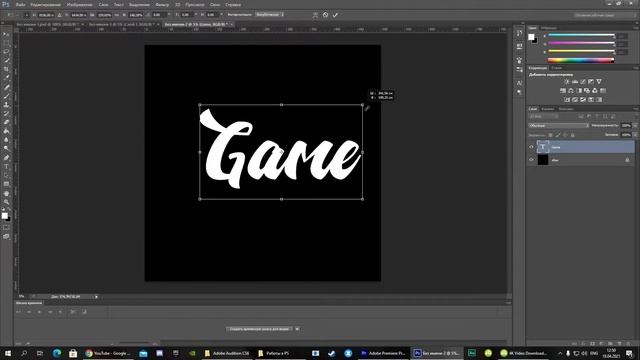This screenshot has width=640, height=360.
Task: Hide the Game text layer
Action: (531, 147)
